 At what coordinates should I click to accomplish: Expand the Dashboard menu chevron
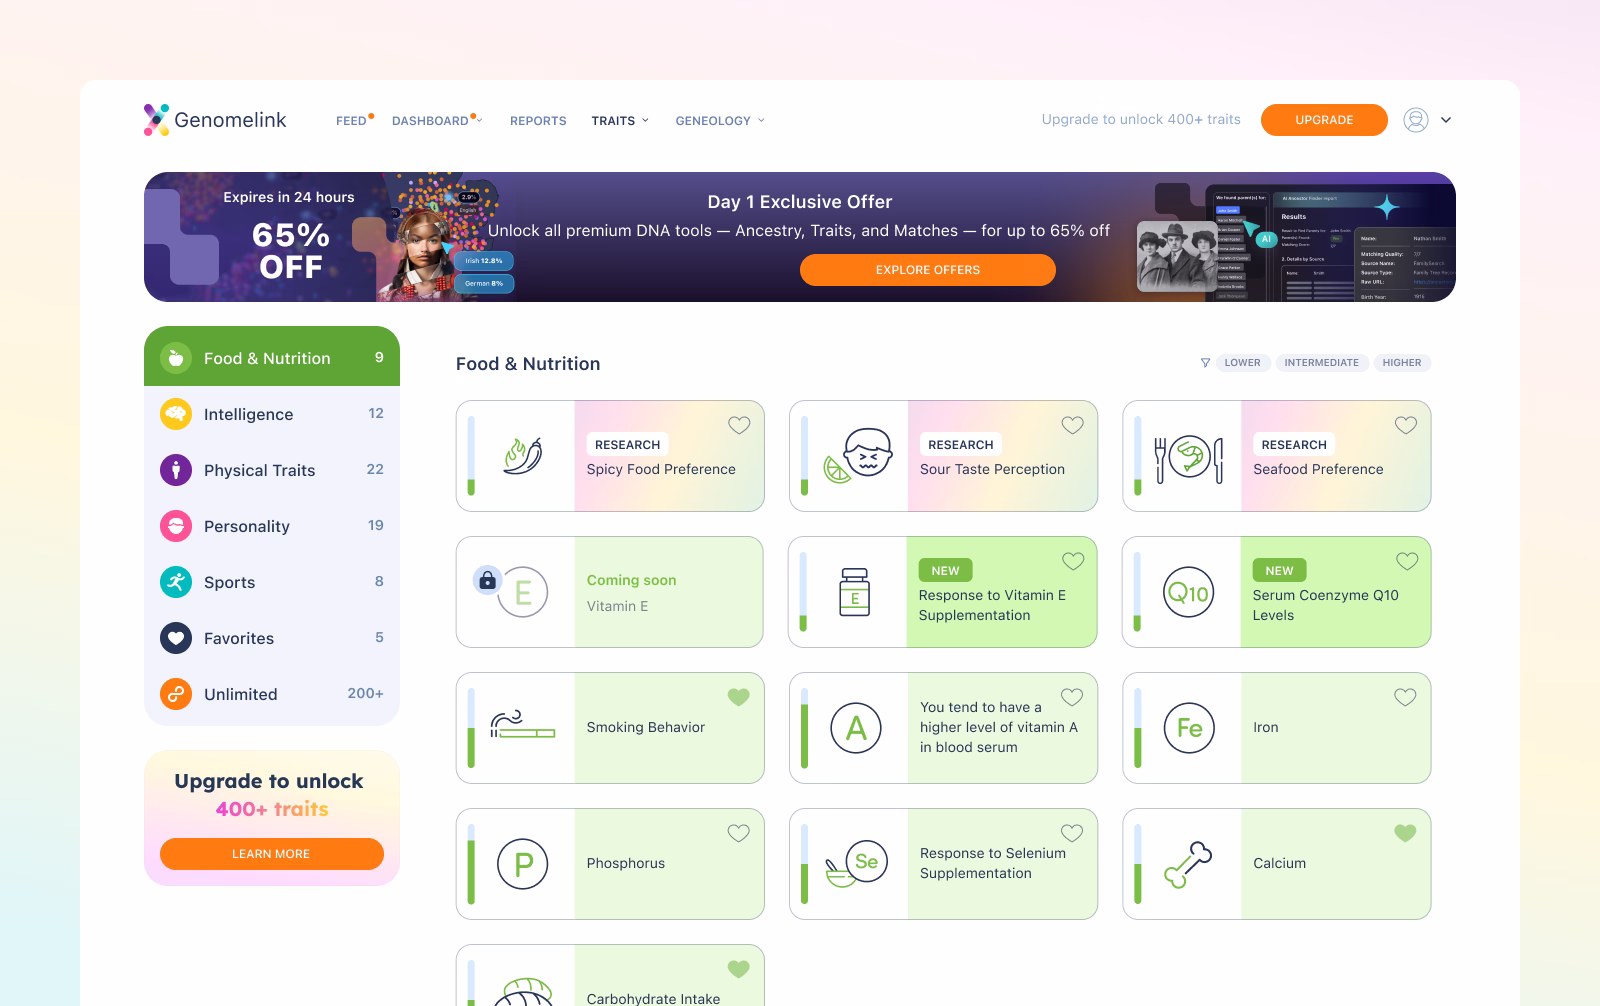(x=480, y=120)
